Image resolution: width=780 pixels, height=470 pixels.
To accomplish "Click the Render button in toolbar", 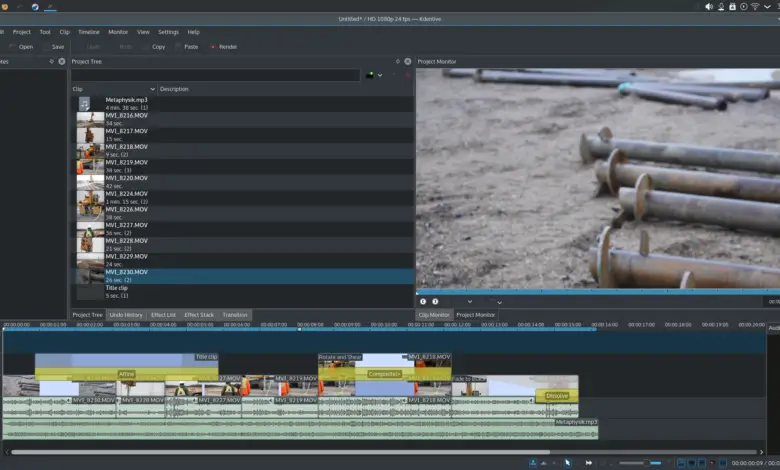I will coord(224,47).
